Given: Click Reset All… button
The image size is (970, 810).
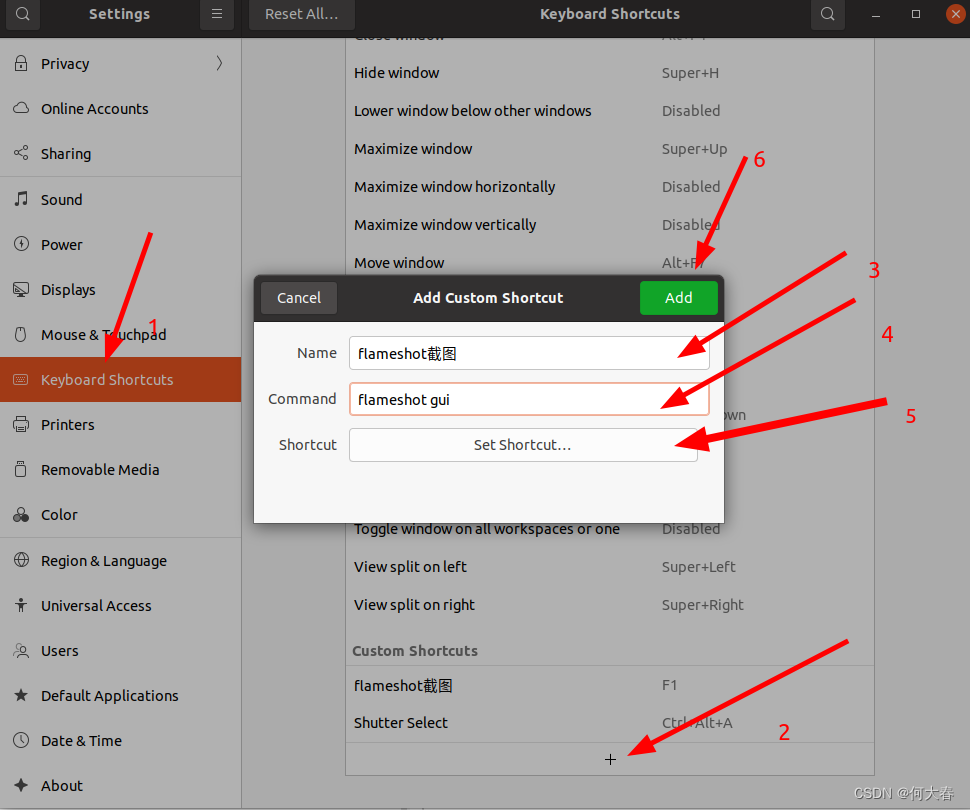Looking at the screenshot, I should [302, 14].
